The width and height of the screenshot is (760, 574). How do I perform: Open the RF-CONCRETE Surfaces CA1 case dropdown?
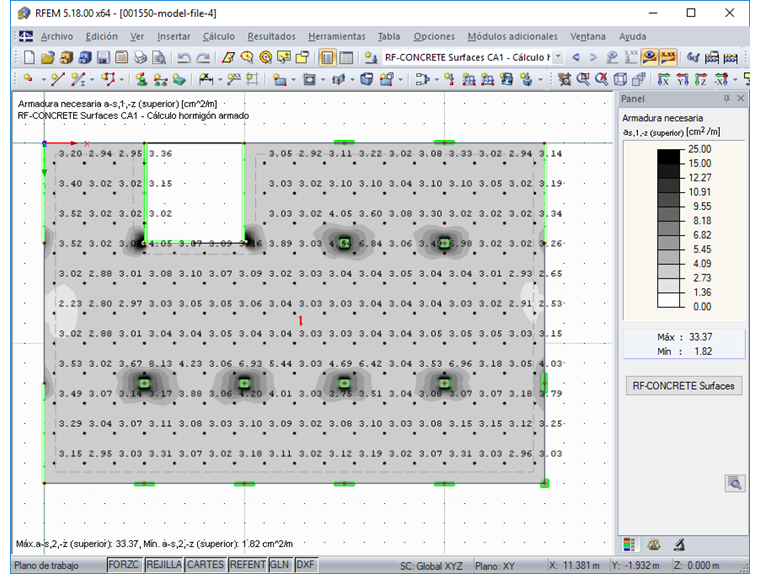pyautogui.click(x=558, y=57)
